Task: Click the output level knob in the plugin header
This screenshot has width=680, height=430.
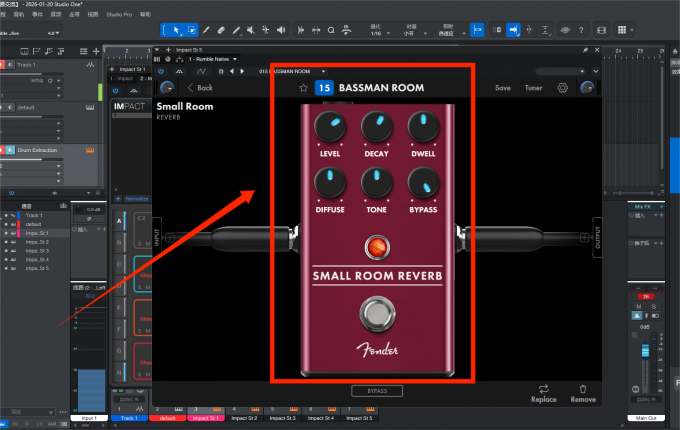Action: tap(587, 88)
